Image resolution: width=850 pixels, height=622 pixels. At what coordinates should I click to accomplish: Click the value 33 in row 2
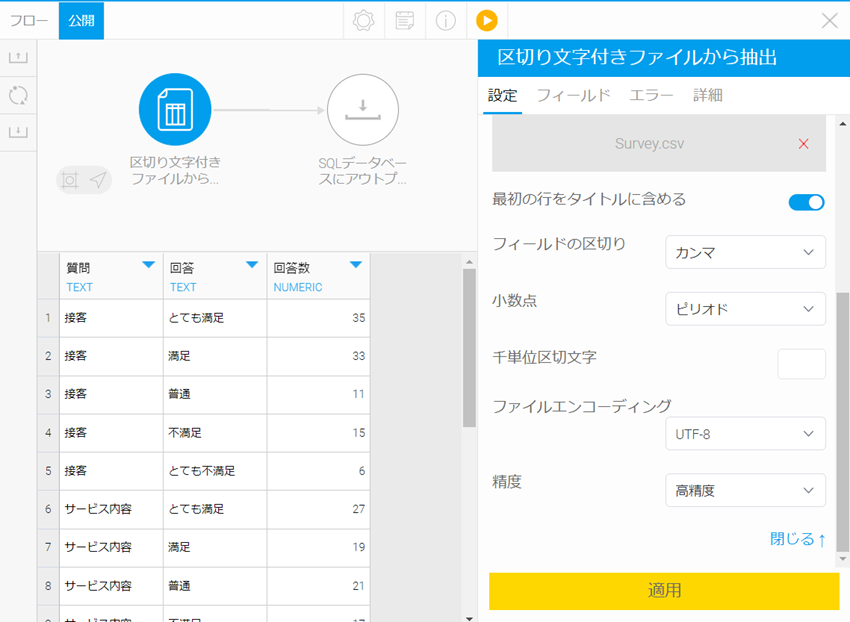tap(359, 356)
